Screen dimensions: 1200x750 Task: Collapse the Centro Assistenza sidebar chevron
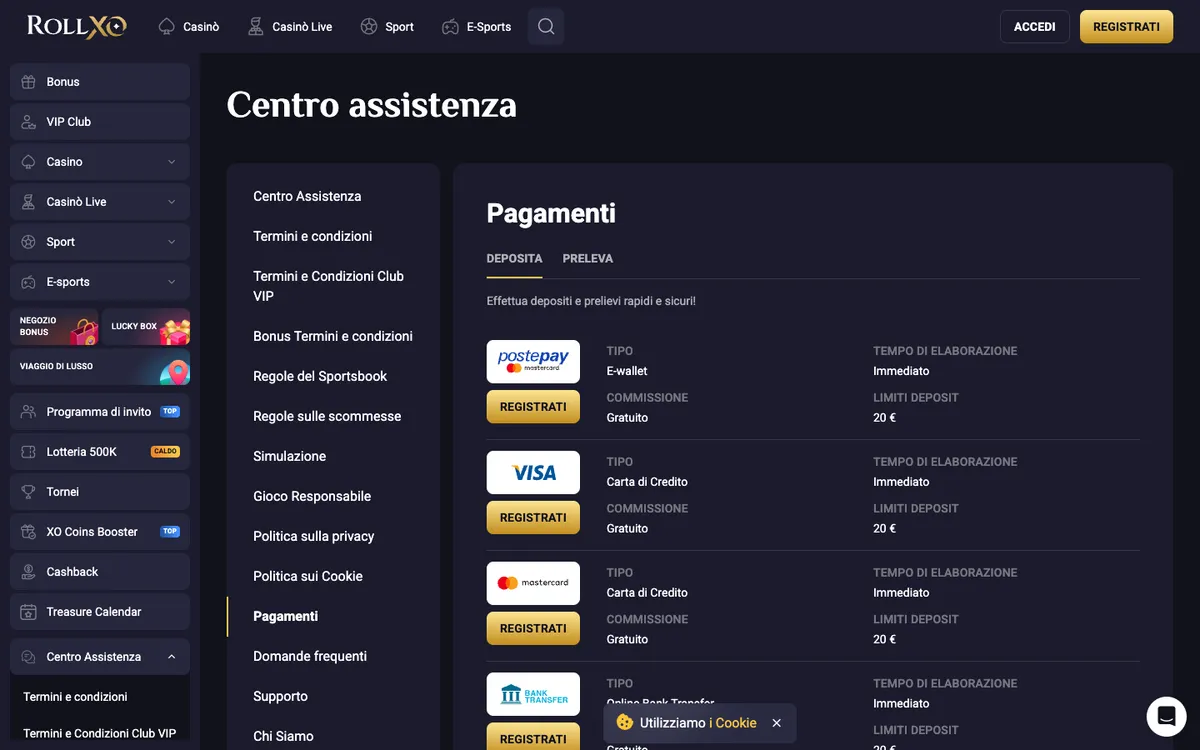[x=172, y=657]
